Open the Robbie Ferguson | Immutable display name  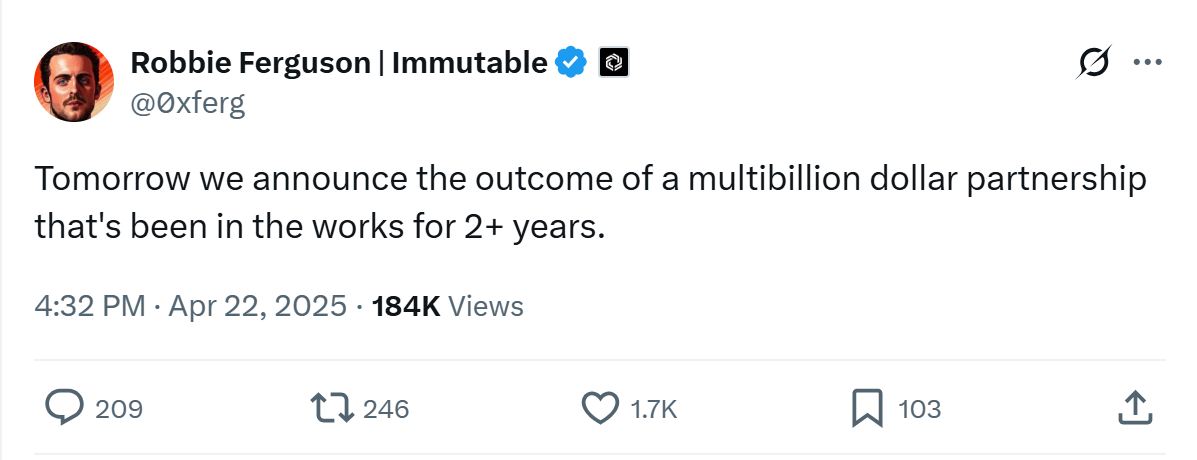tap(339, 63)
